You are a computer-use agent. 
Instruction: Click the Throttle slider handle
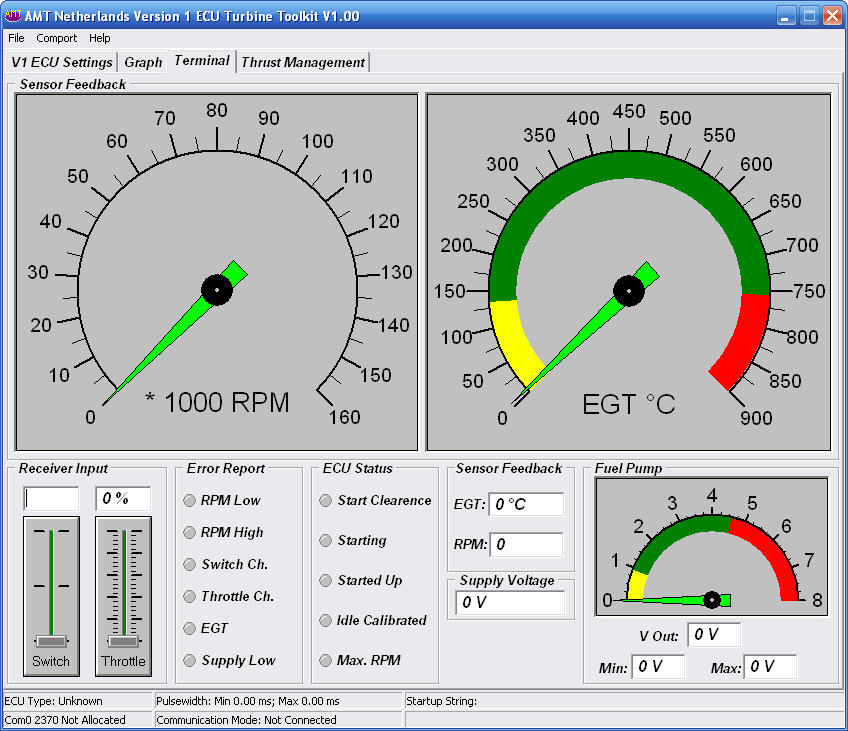[x=123, y=641]
